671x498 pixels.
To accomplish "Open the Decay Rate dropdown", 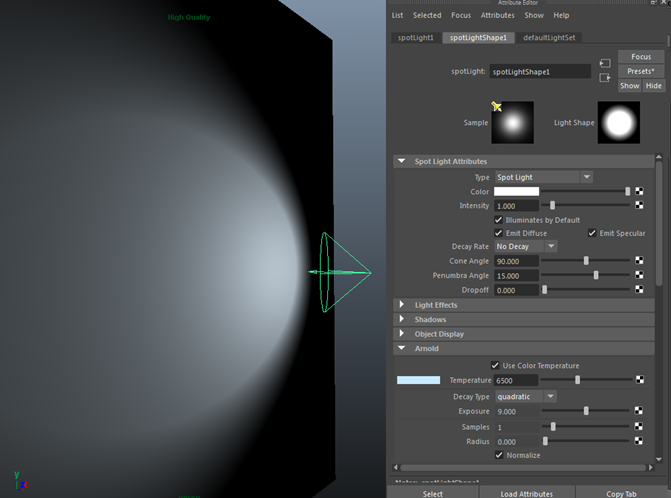I will pos(526,246).
